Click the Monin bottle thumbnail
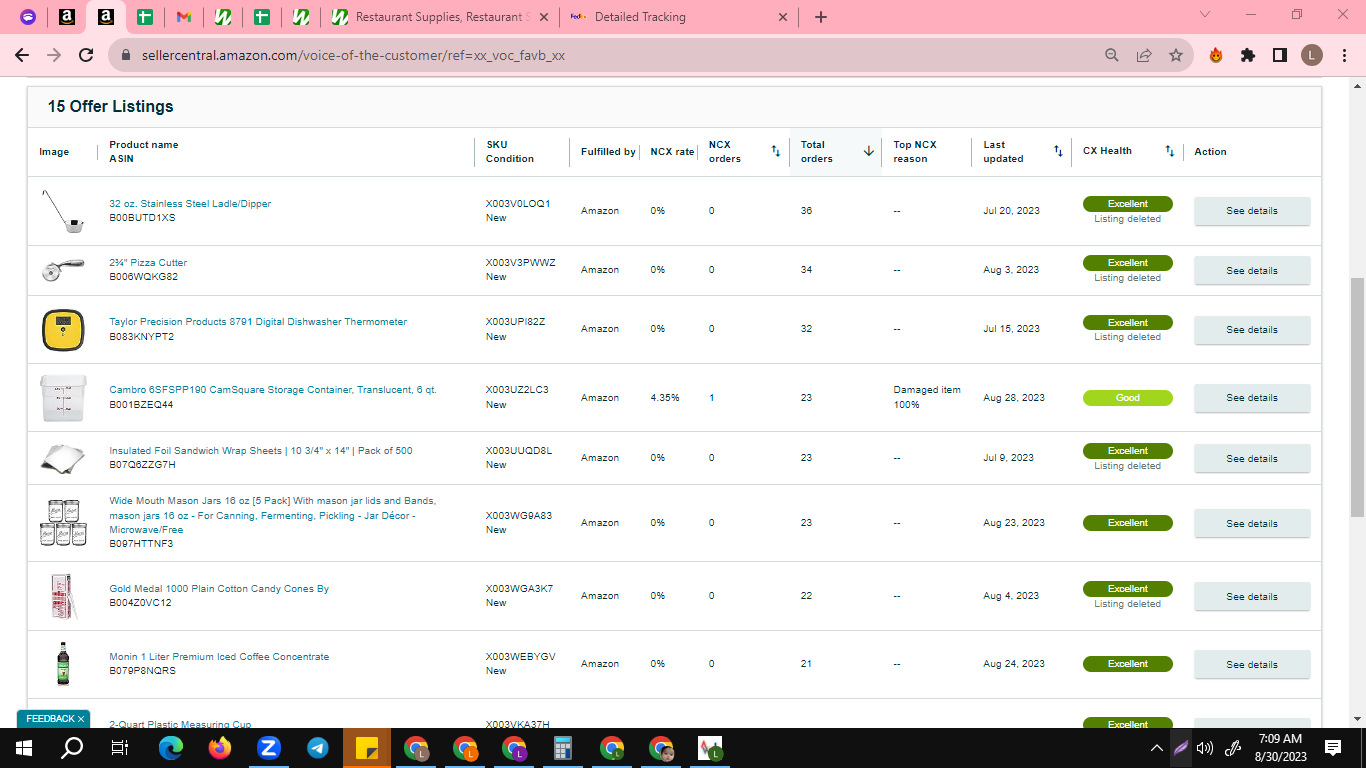This screenshot has height=768, width=1366. [x=62, y=664]
